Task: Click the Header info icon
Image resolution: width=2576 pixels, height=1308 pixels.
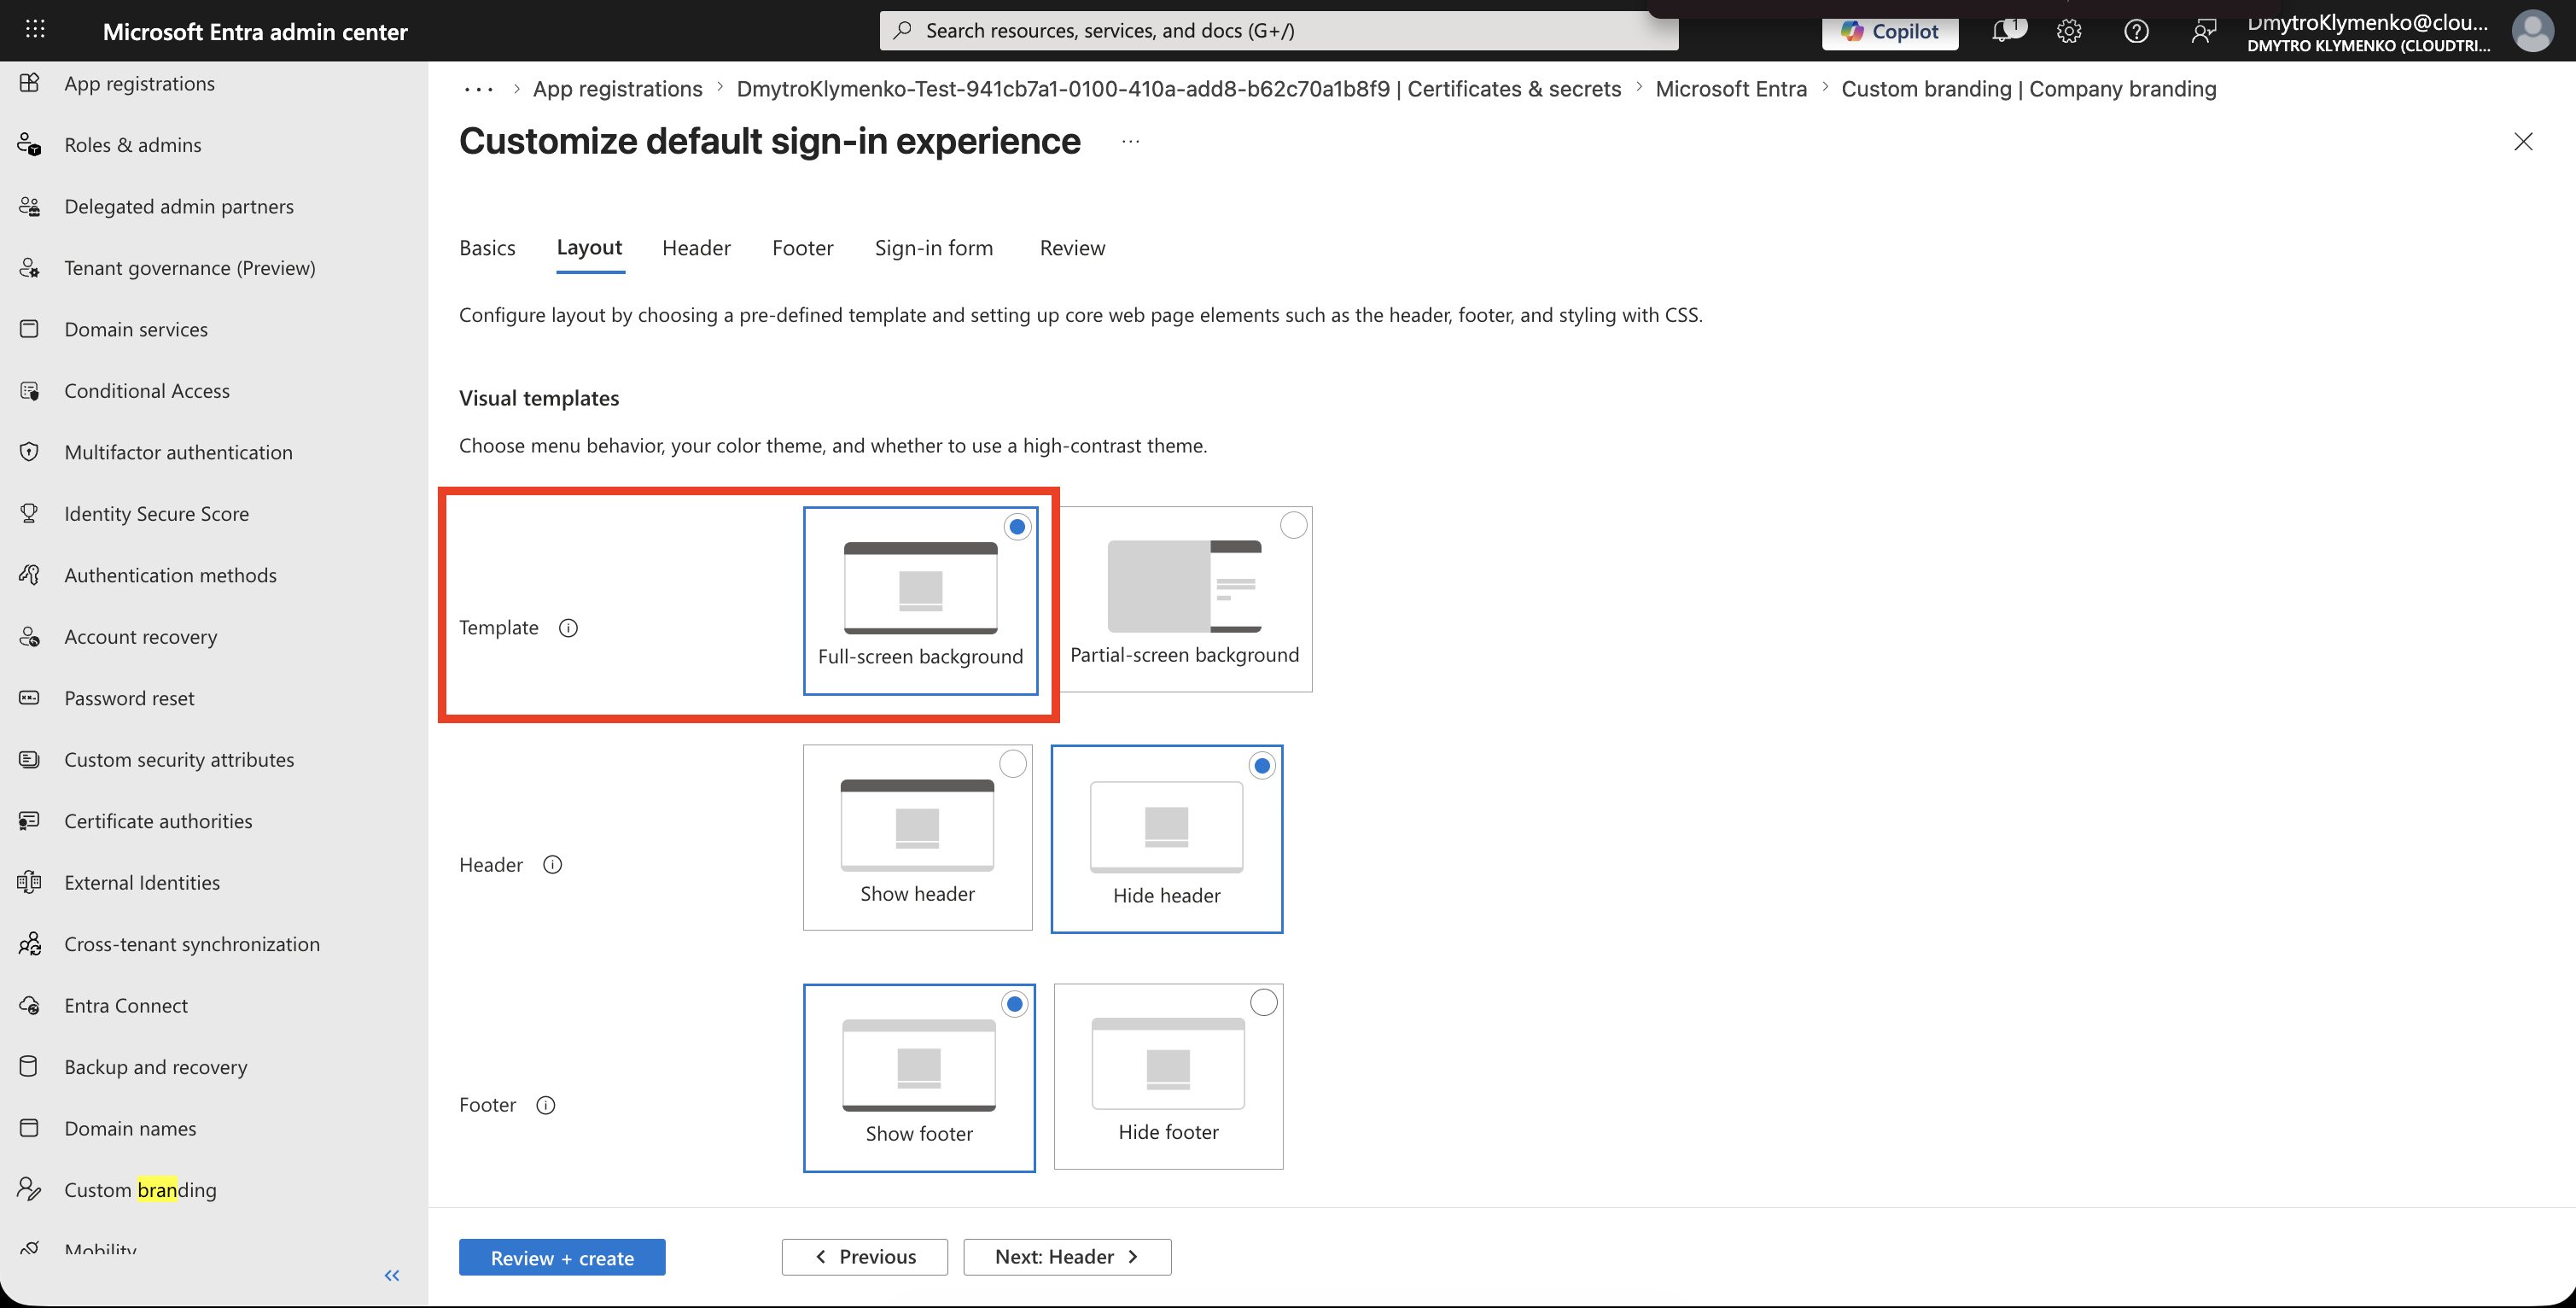Action: click(x=552, y=865)
